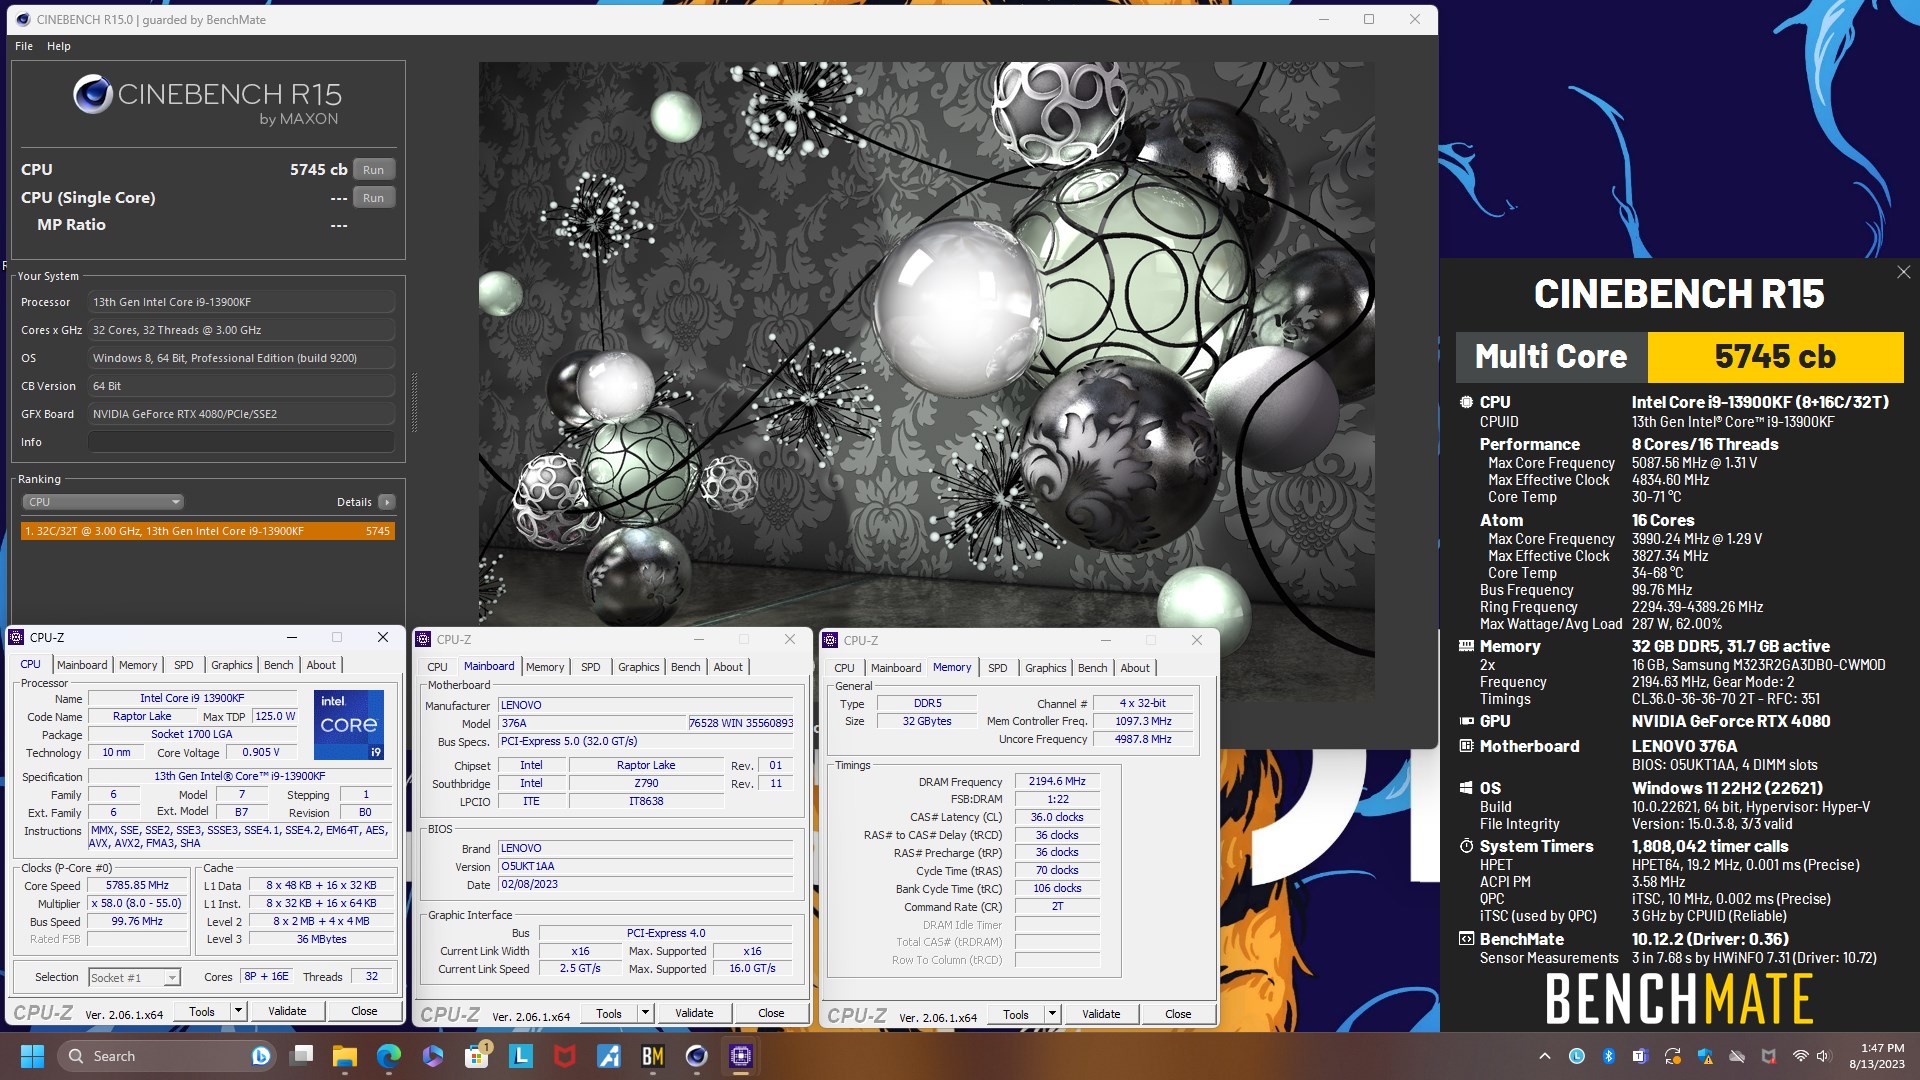1920x1080 pixels.
Task: Switch right CPU-Z window to Bench tab
Action: coord(1093,668)
